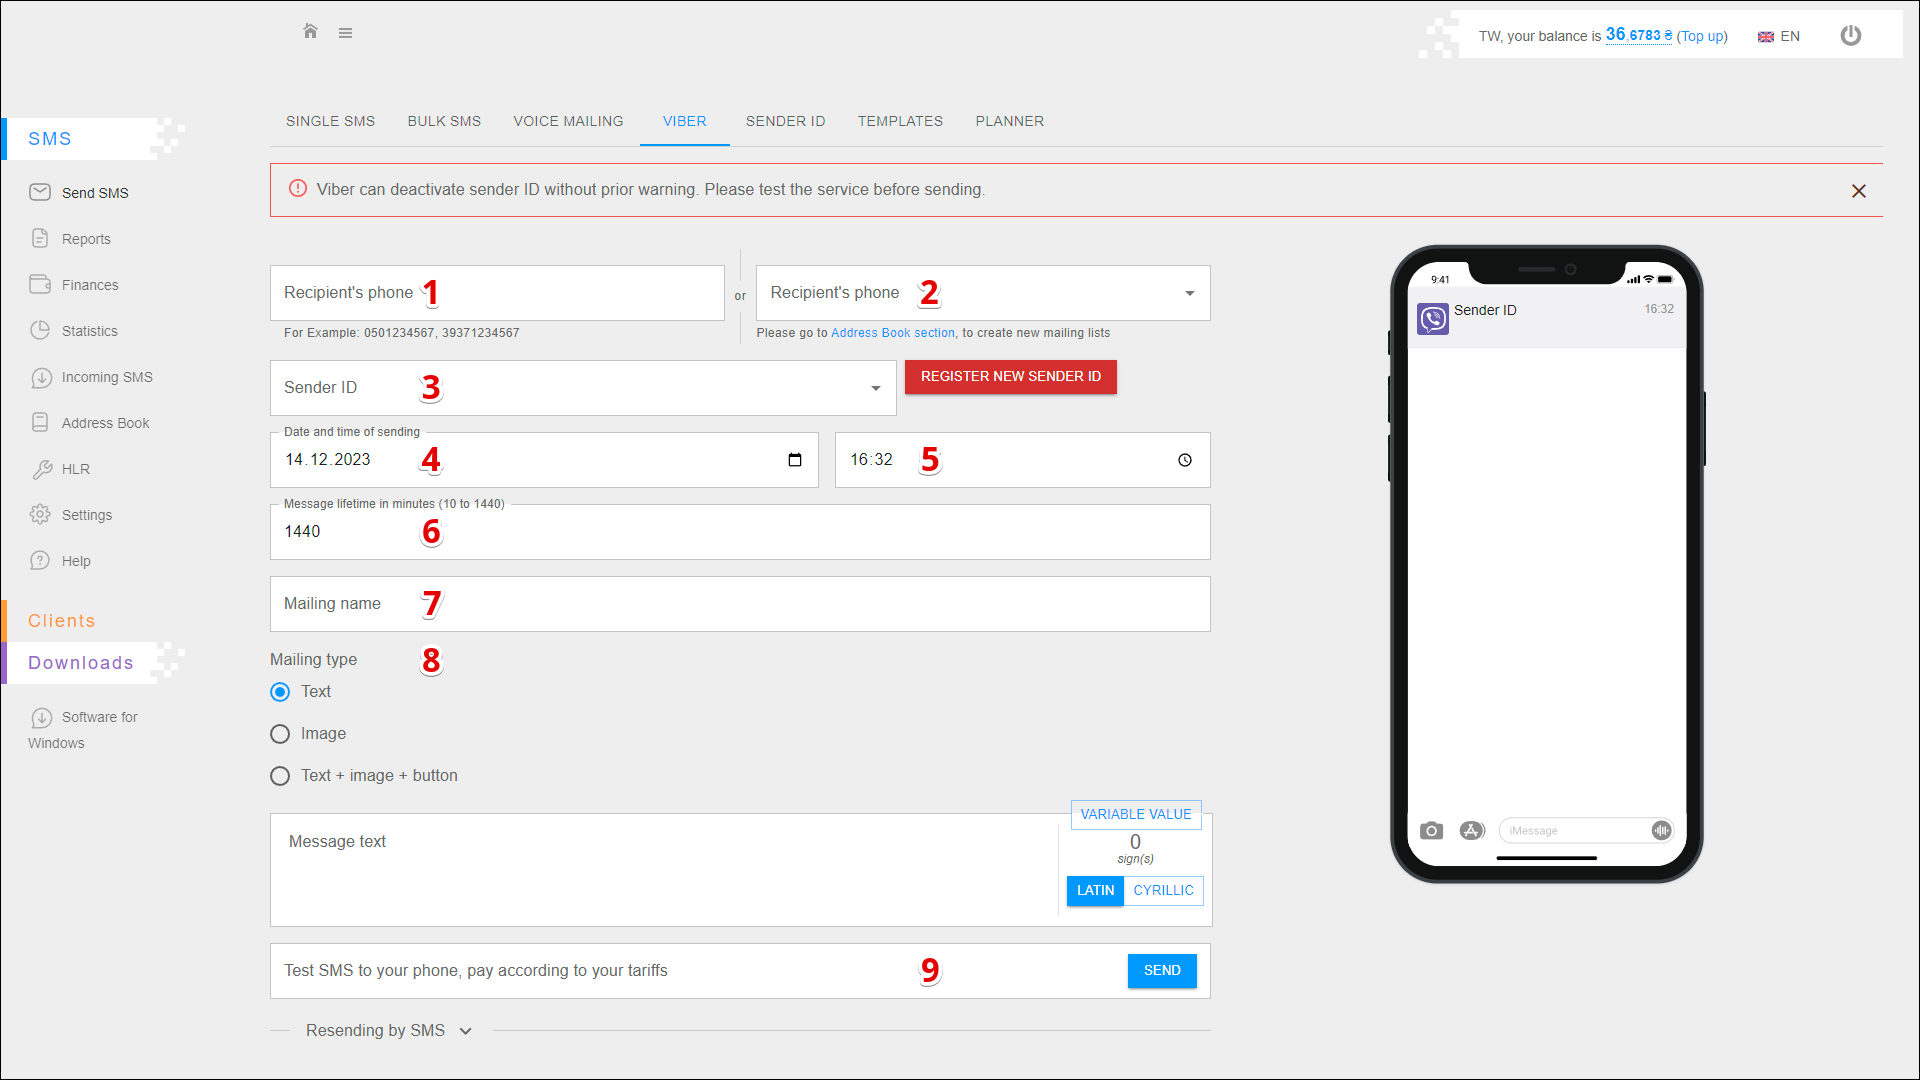The height and width of the screenshot is (1080, 1920).
Task: Open the hamburger menu icon
Action: pos(345,33)
